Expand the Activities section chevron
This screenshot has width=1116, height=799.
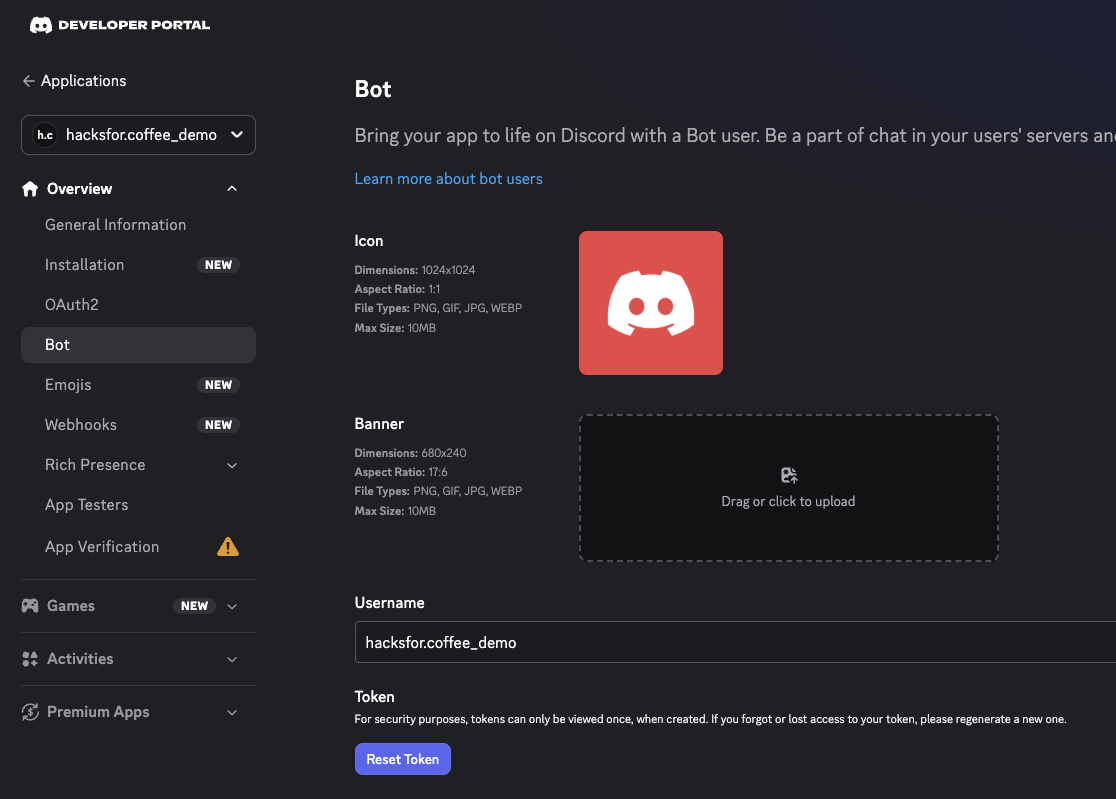tap(232, 660)
